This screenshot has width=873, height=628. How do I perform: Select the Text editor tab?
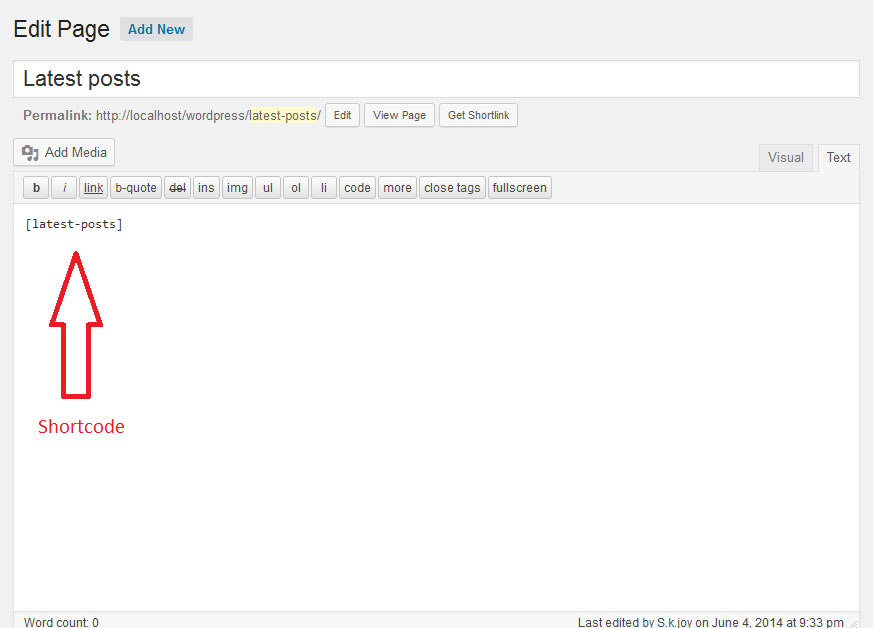[x=838, y=158]
